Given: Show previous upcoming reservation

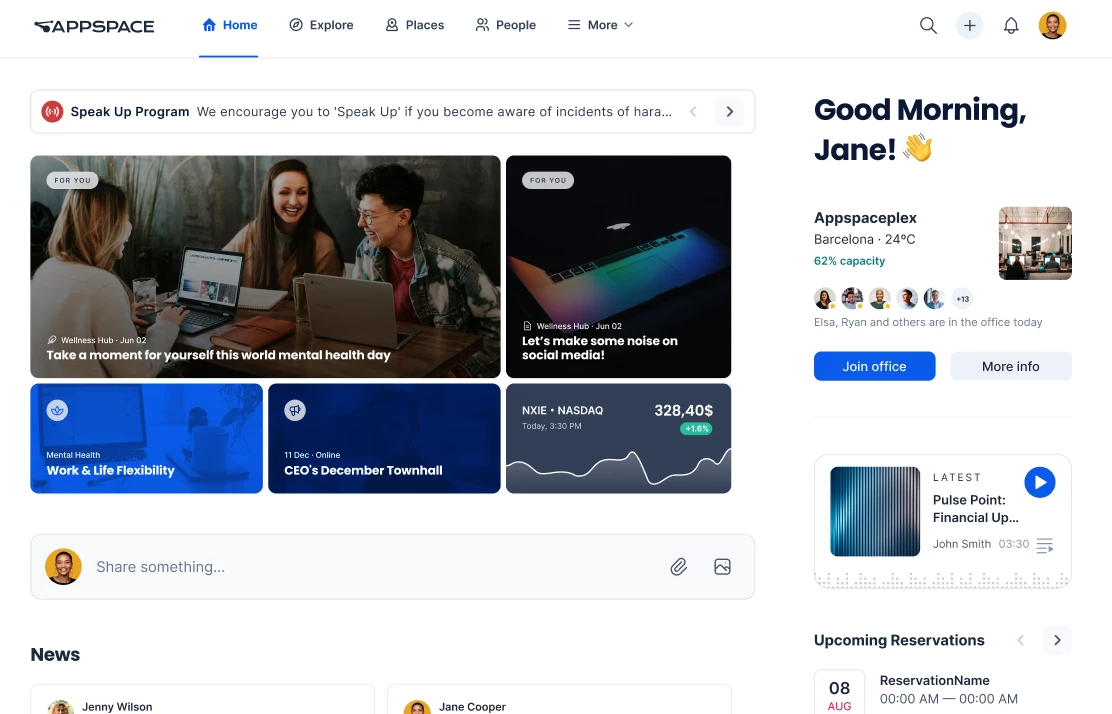Looking at the screenshot, I should coord(1021,640).
